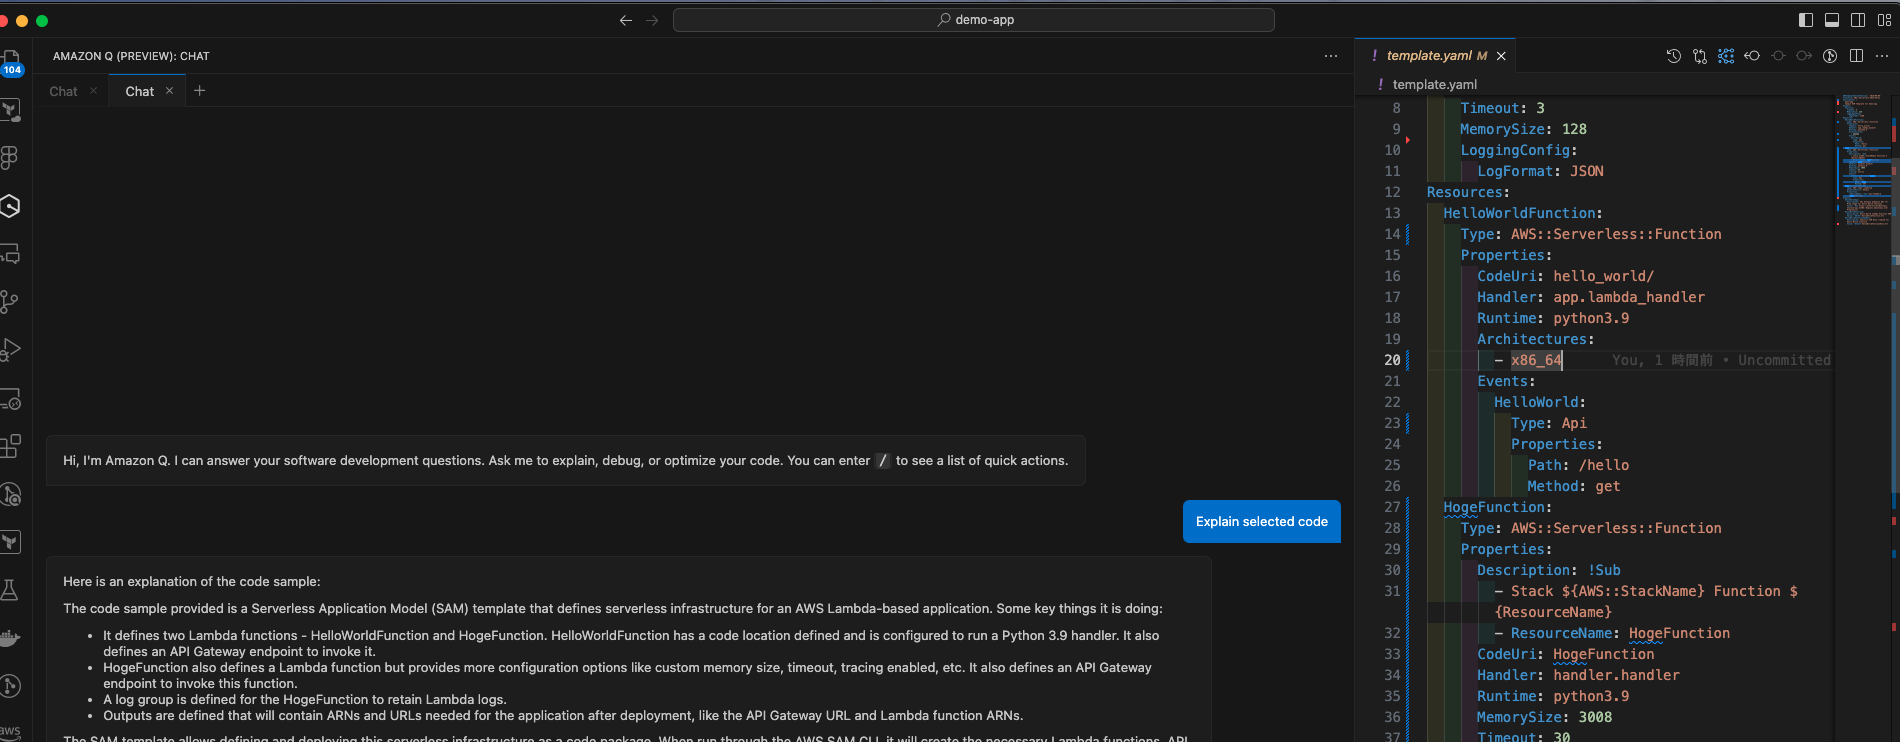The width and height of the screenshot is (1900, 742).
Task: Click the demo-app command center search box
Action: click(x=974, y=20)
